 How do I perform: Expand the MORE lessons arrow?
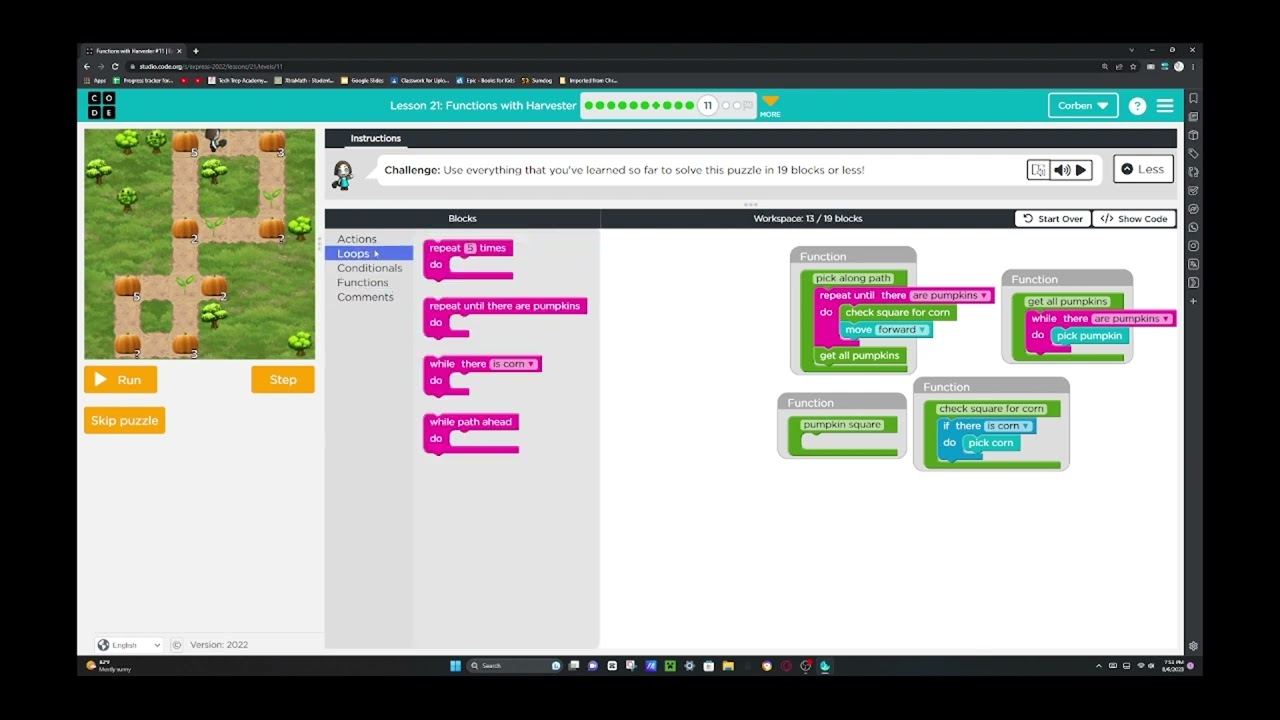770,105
